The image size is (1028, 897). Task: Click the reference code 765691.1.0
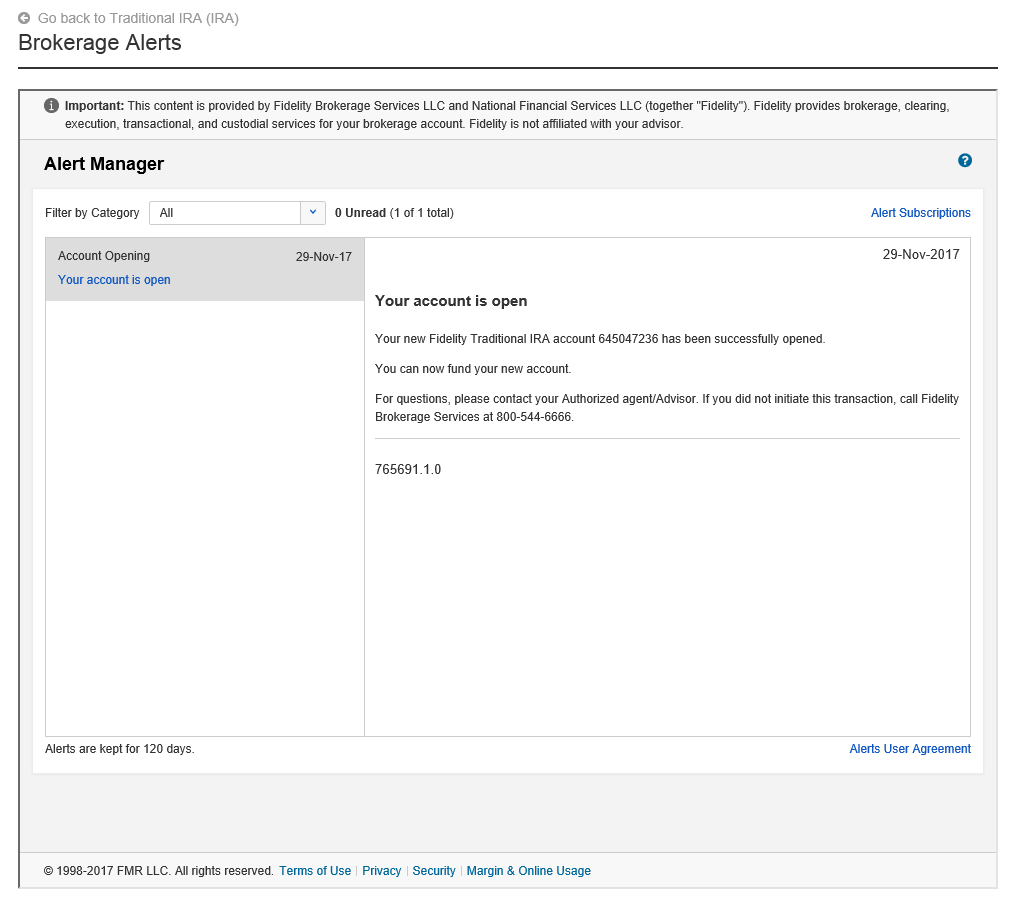[x=408, y=469]
